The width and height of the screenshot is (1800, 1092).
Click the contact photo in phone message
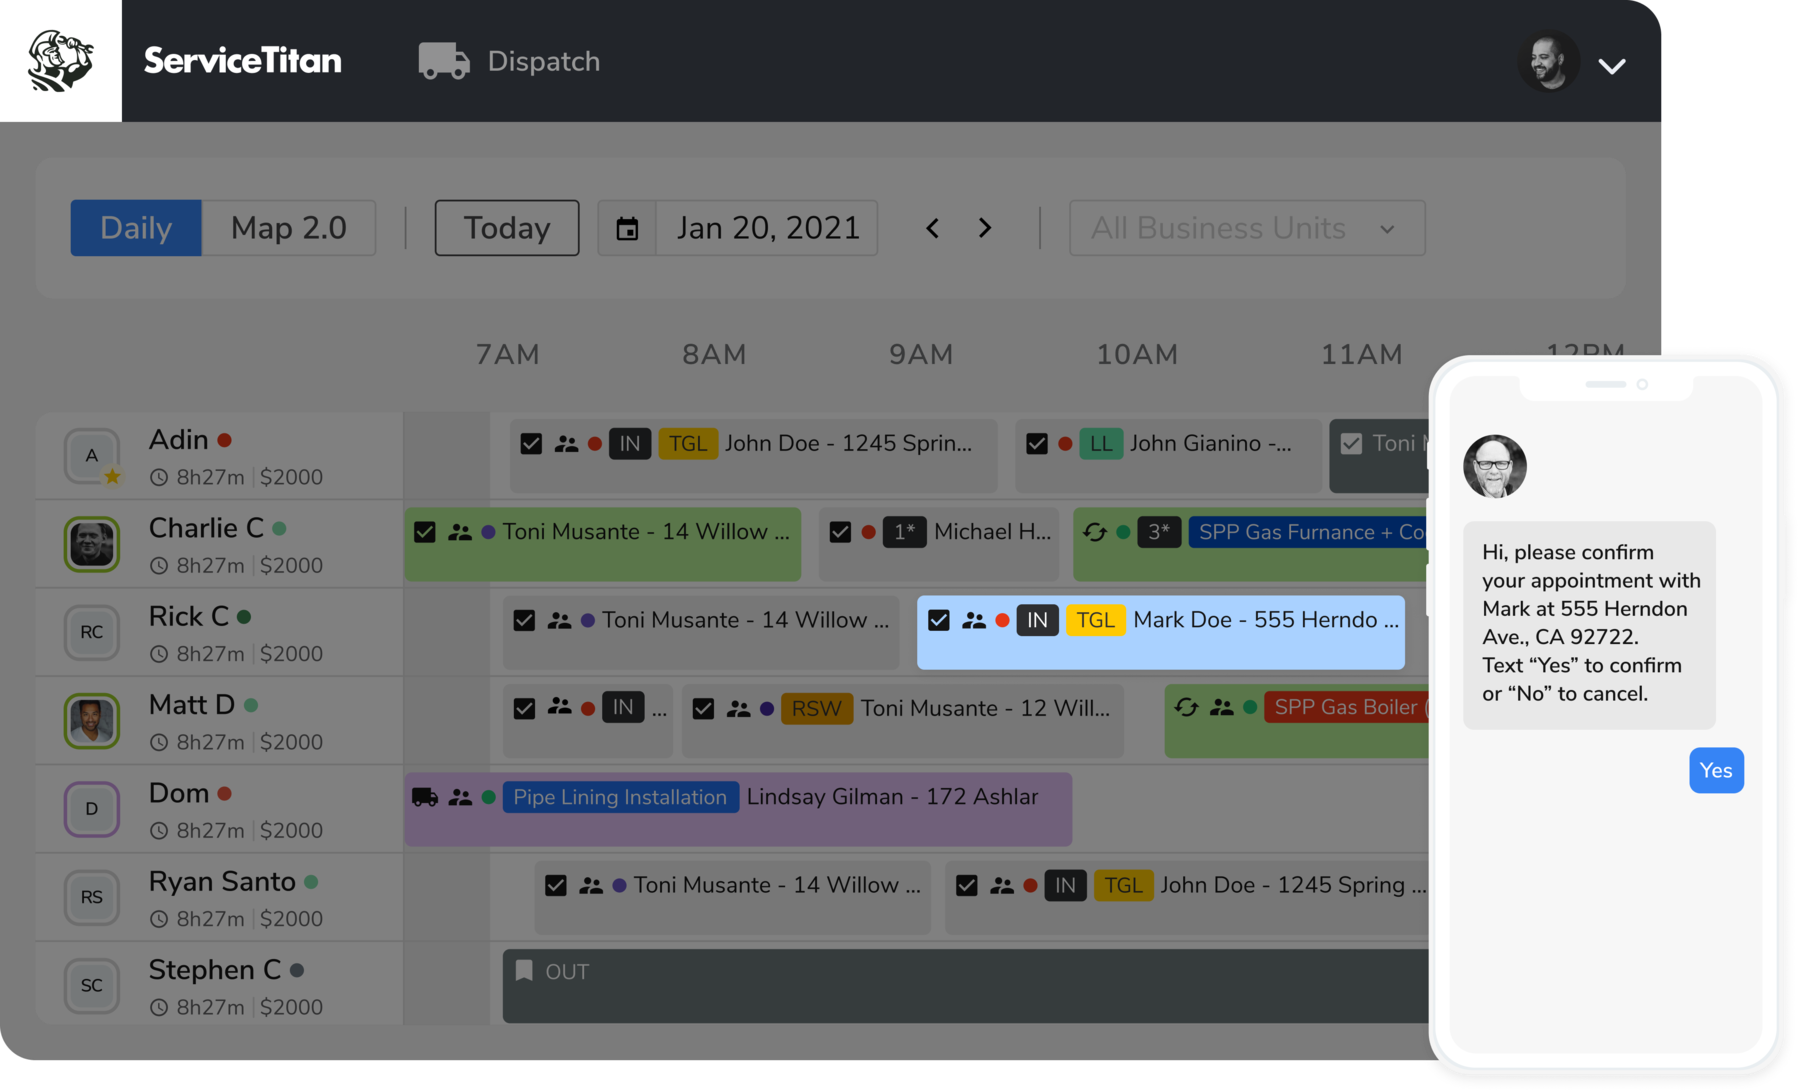[x=1495, y=466]
